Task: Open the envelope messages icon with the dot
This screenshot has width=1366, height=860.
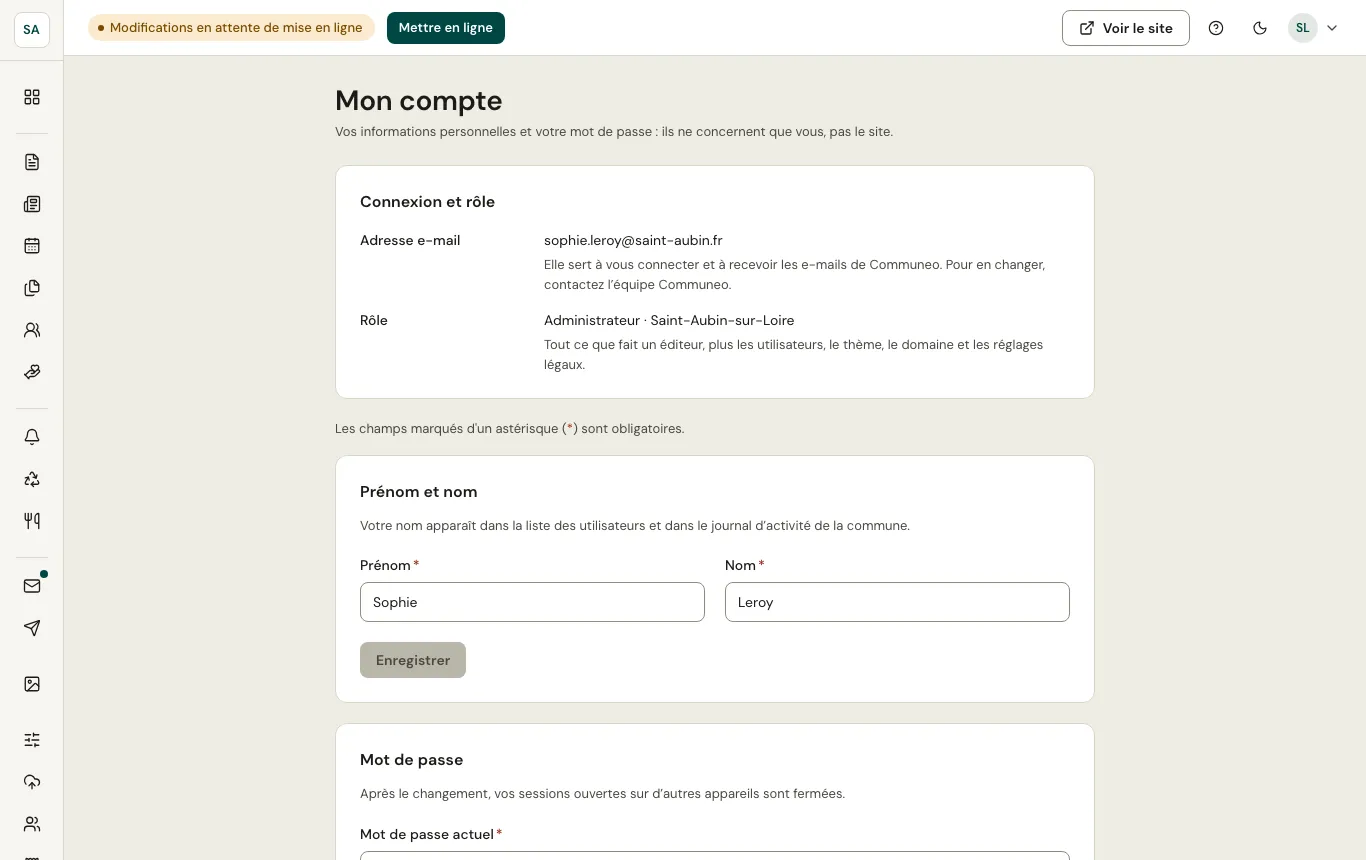Action: (x=32, y=586)
